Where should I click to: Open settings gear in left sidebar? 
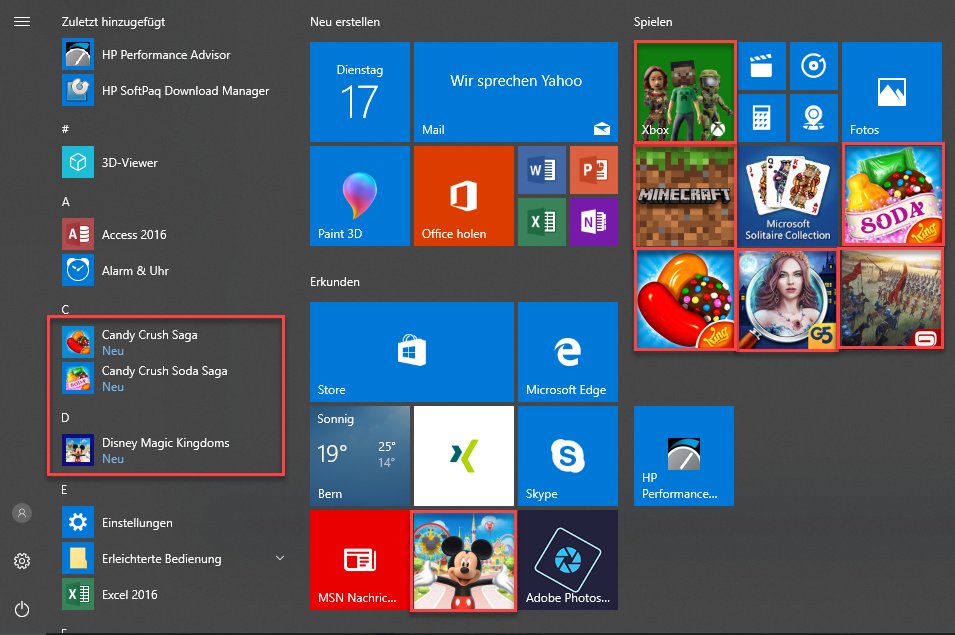pyautogui.click(x=22, y=561)
